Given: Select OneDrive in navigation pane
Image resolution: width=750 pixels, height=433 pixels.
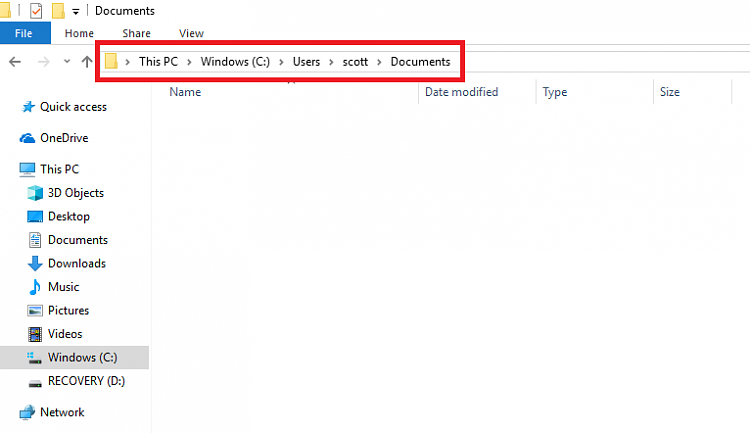Looking at the screenshot, I should 64,138.
